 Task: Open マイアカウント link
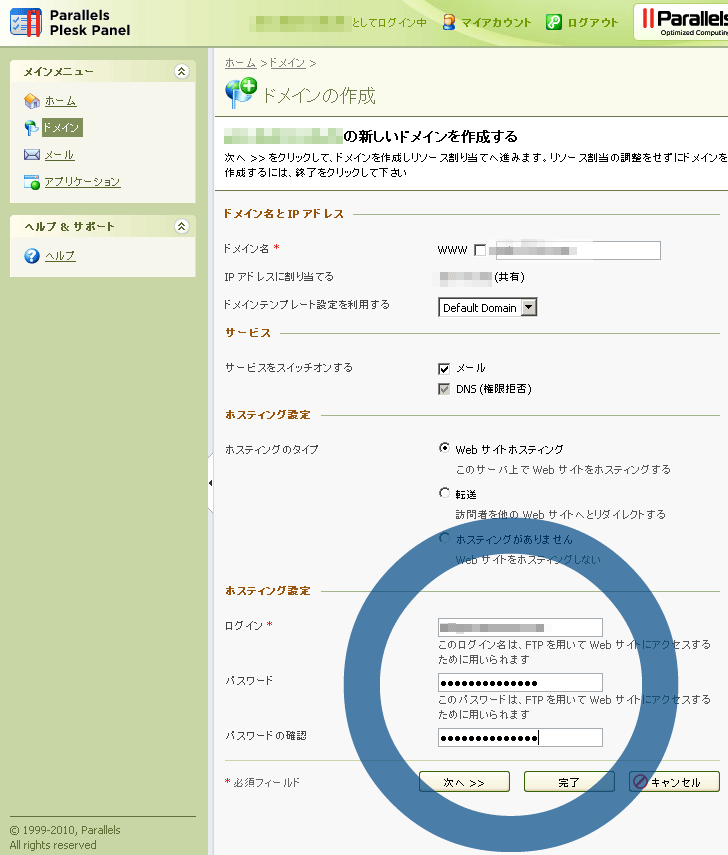click(496, 22)
